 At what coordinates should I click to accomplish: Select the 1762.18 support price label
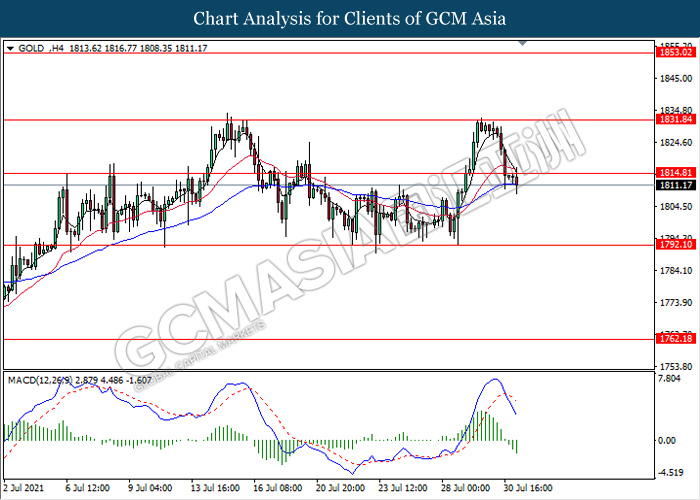tap(676, 339)
